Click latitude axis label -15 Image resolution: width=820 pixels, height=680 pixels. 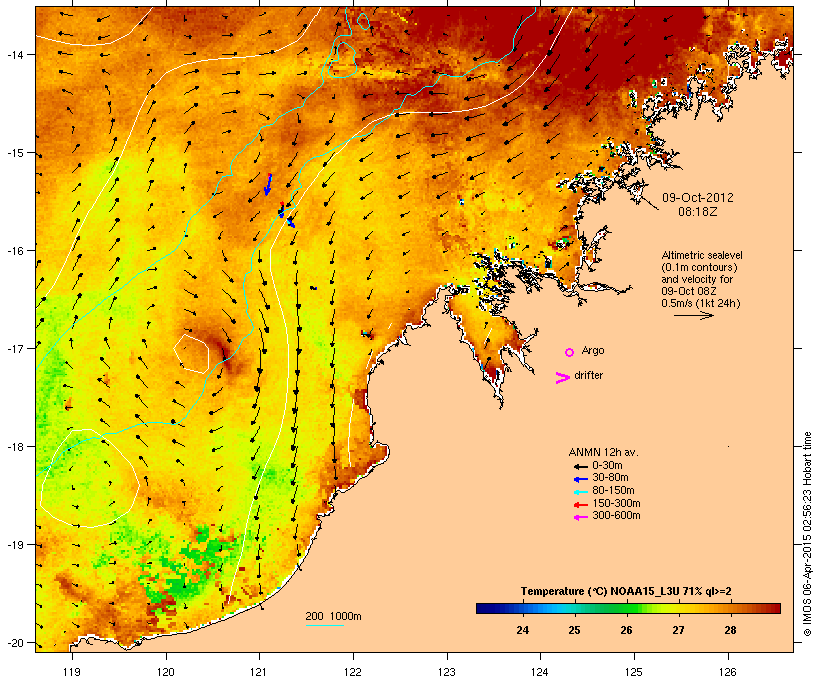tap(15, 153)
